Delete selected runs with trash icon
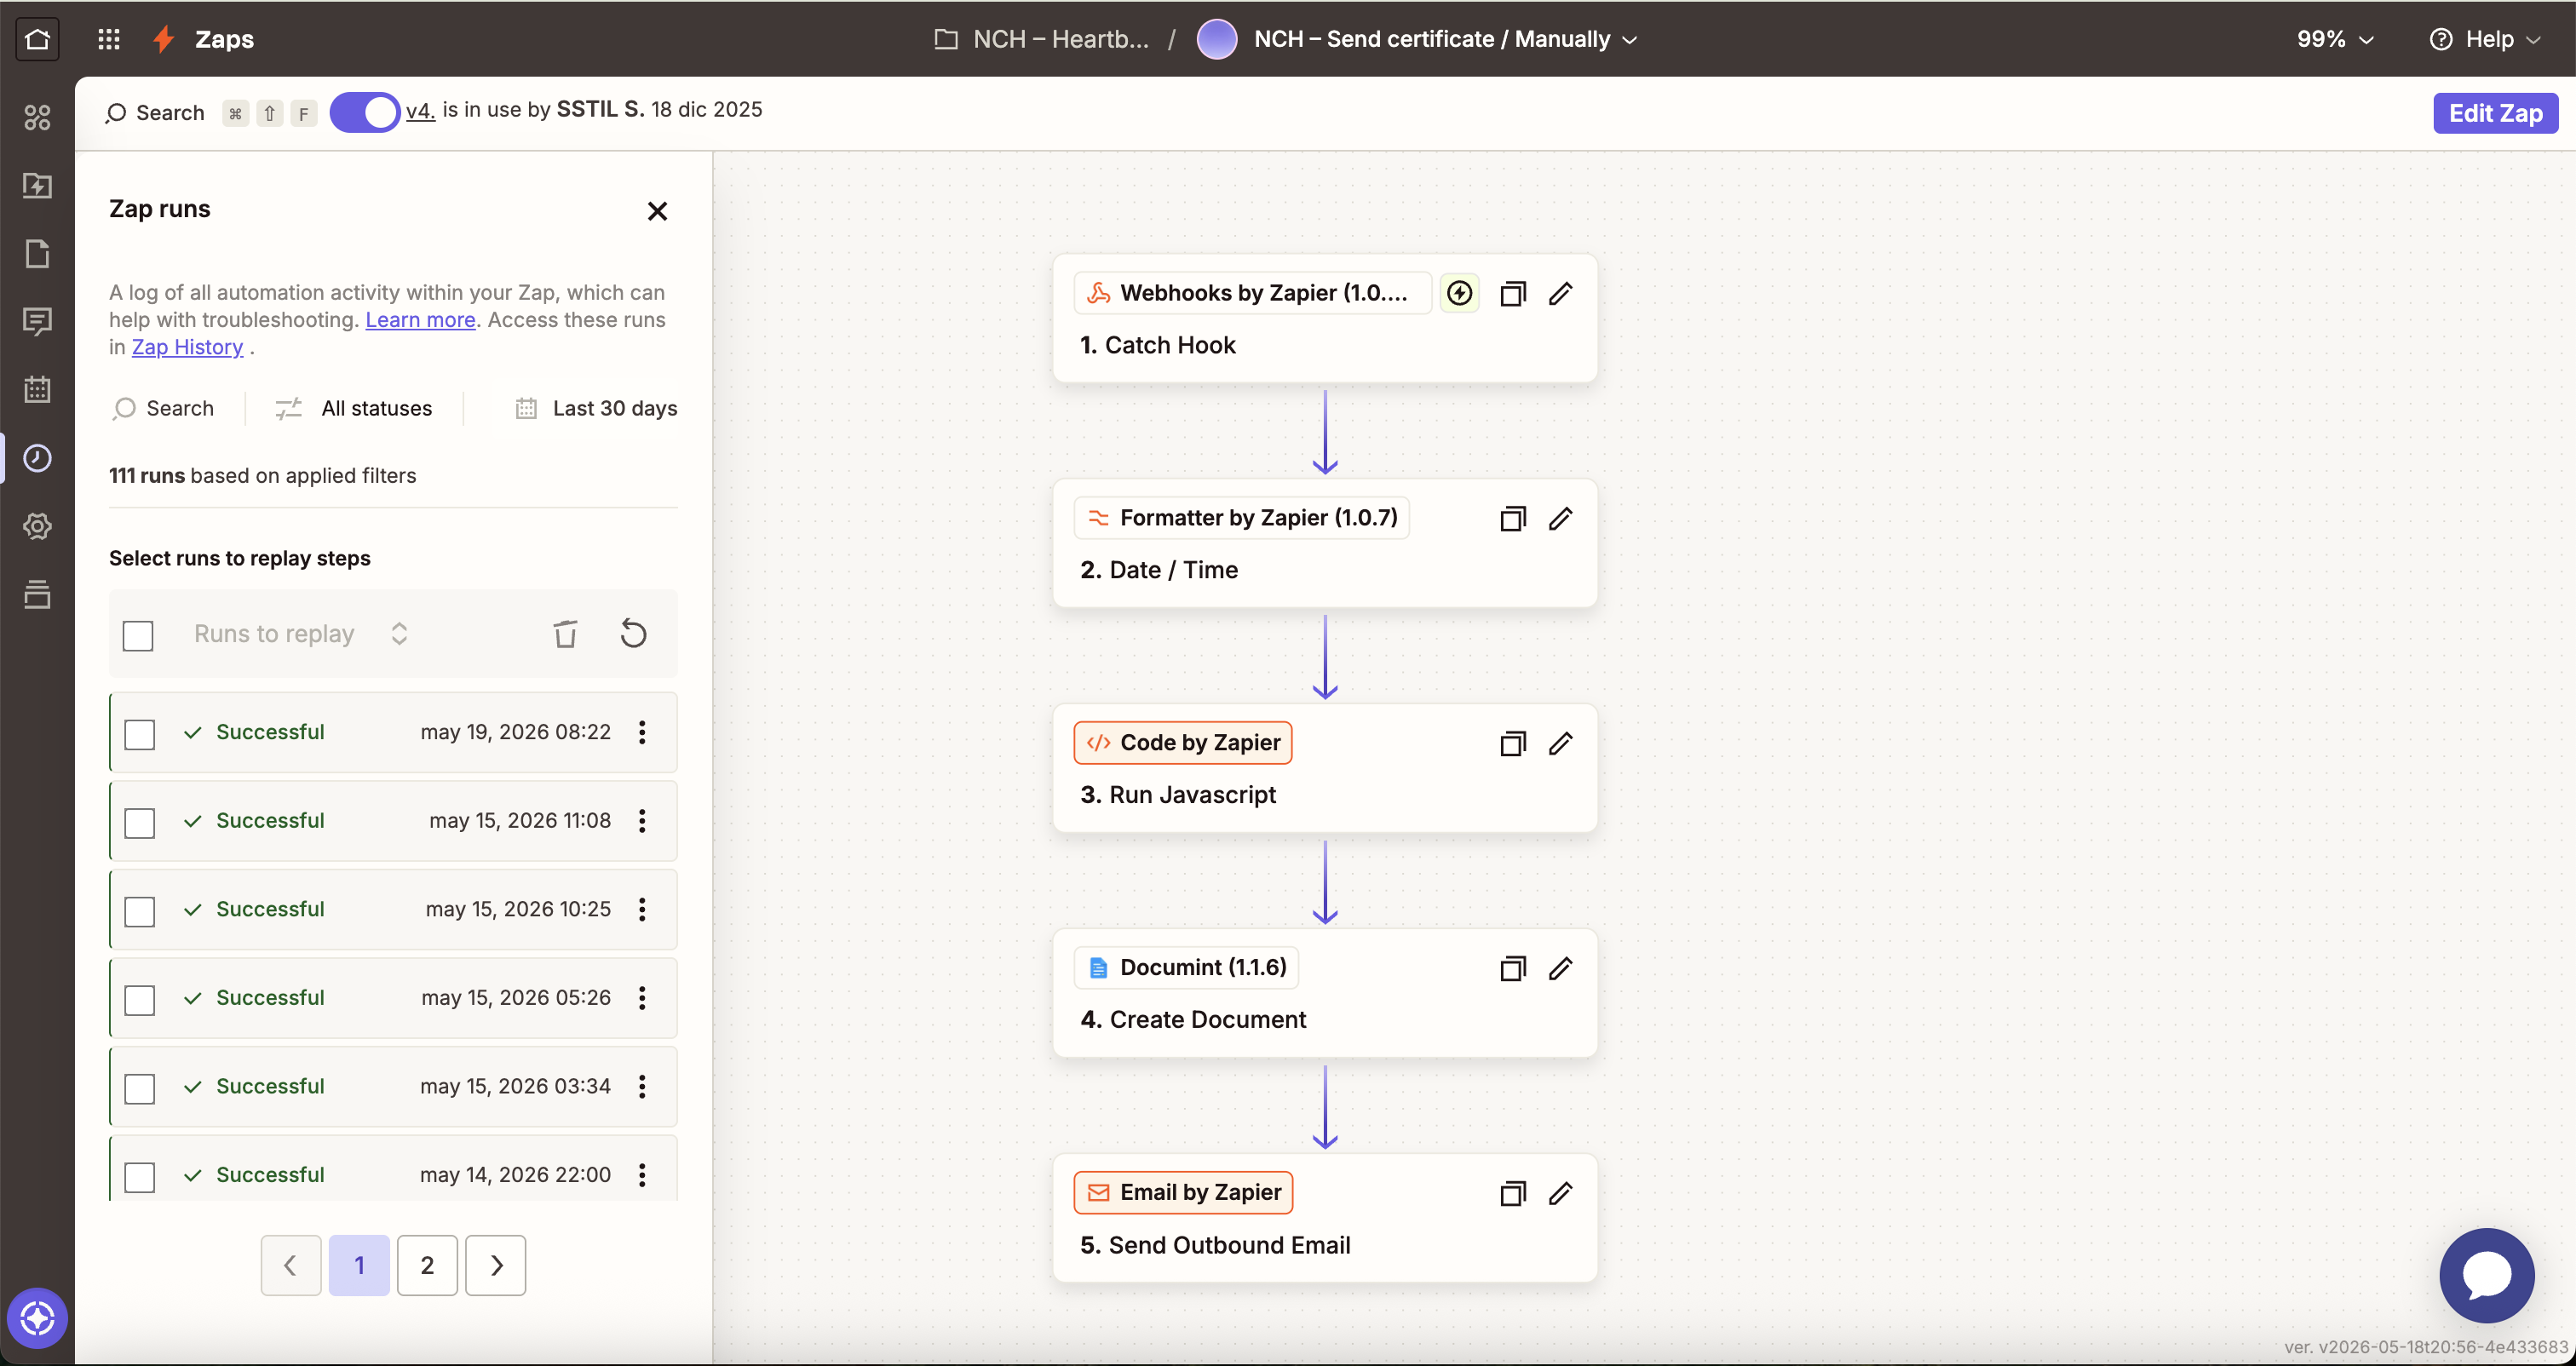This screenshot has height=1366, width=2576. (x=565, y=634)
